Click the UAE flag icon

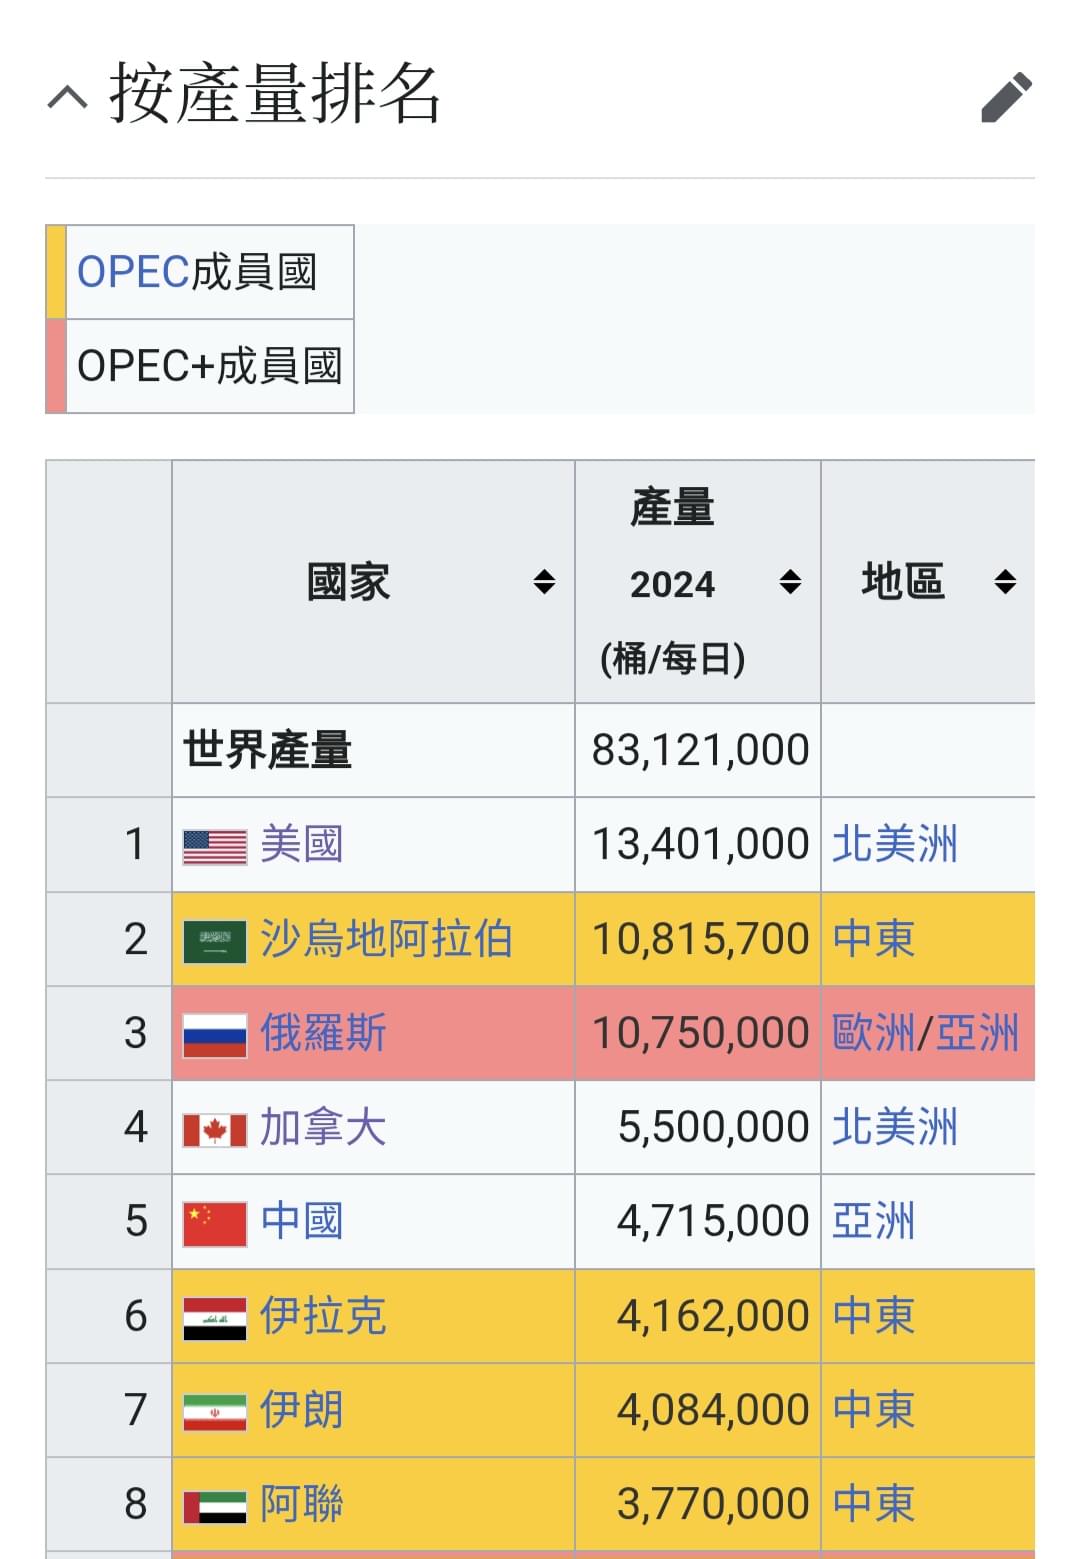[215, 1506]
